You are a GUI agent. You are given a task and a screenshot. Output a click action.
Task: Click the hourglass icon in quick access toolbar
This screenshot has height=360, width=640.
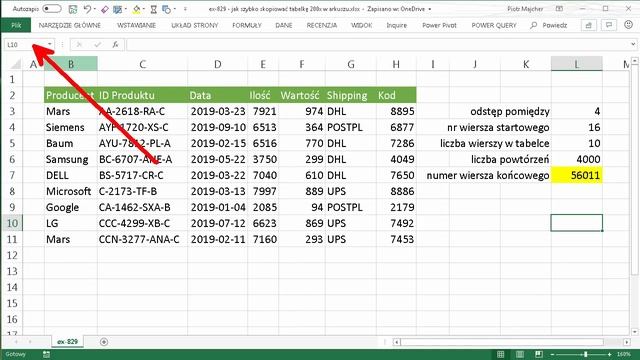click(153, 9)
